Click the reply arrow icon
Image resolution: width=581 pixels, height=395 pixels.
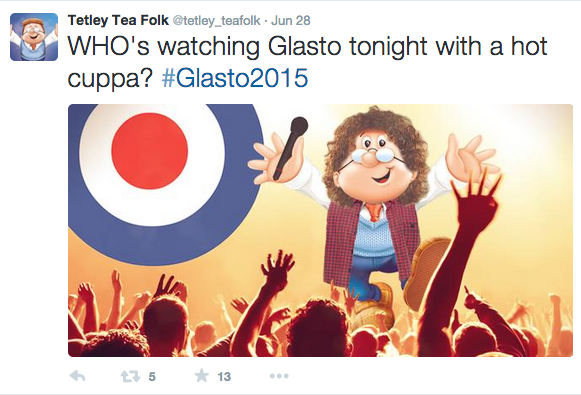tap(77, 376)
